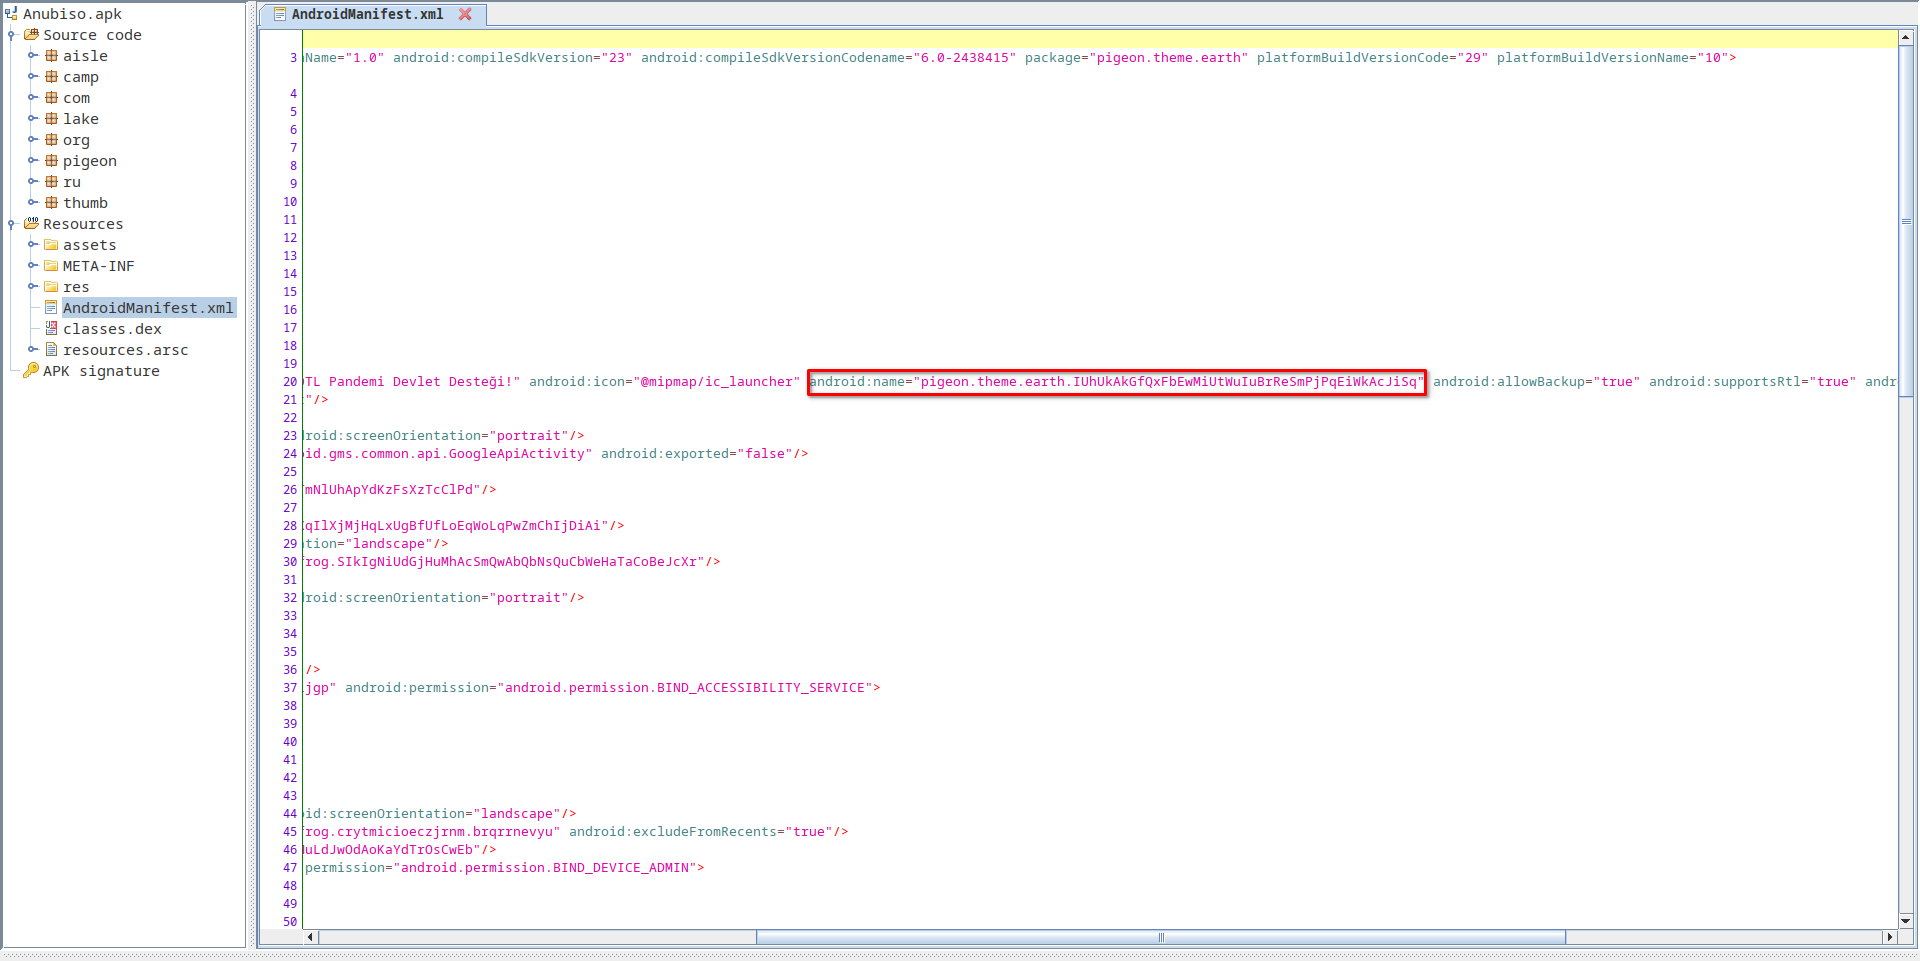Open resources.arsc label in tree
Screen dimensions: 1920x961
[125, 350]
